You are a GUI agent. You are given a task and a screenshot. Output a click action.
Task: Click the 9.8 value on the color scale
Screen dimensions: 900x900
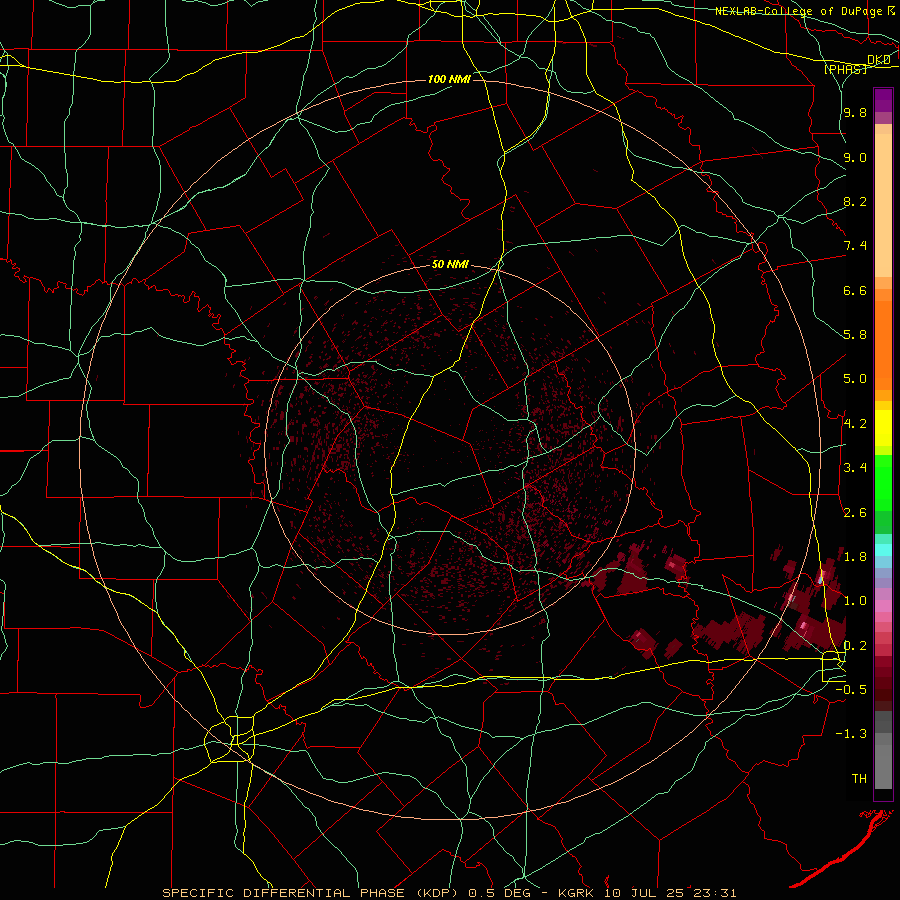click(855, 113)
